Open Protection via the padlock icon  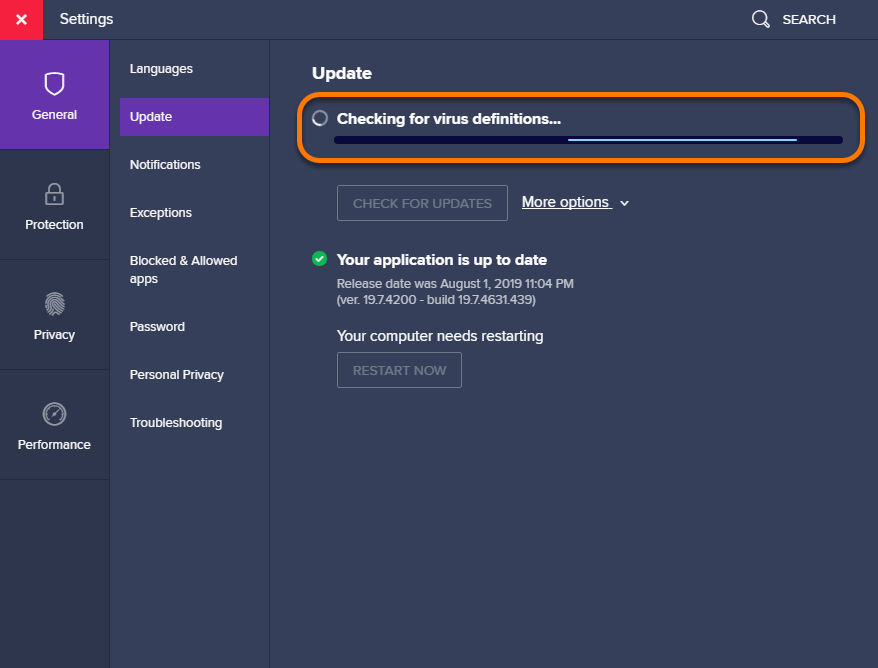54,193
